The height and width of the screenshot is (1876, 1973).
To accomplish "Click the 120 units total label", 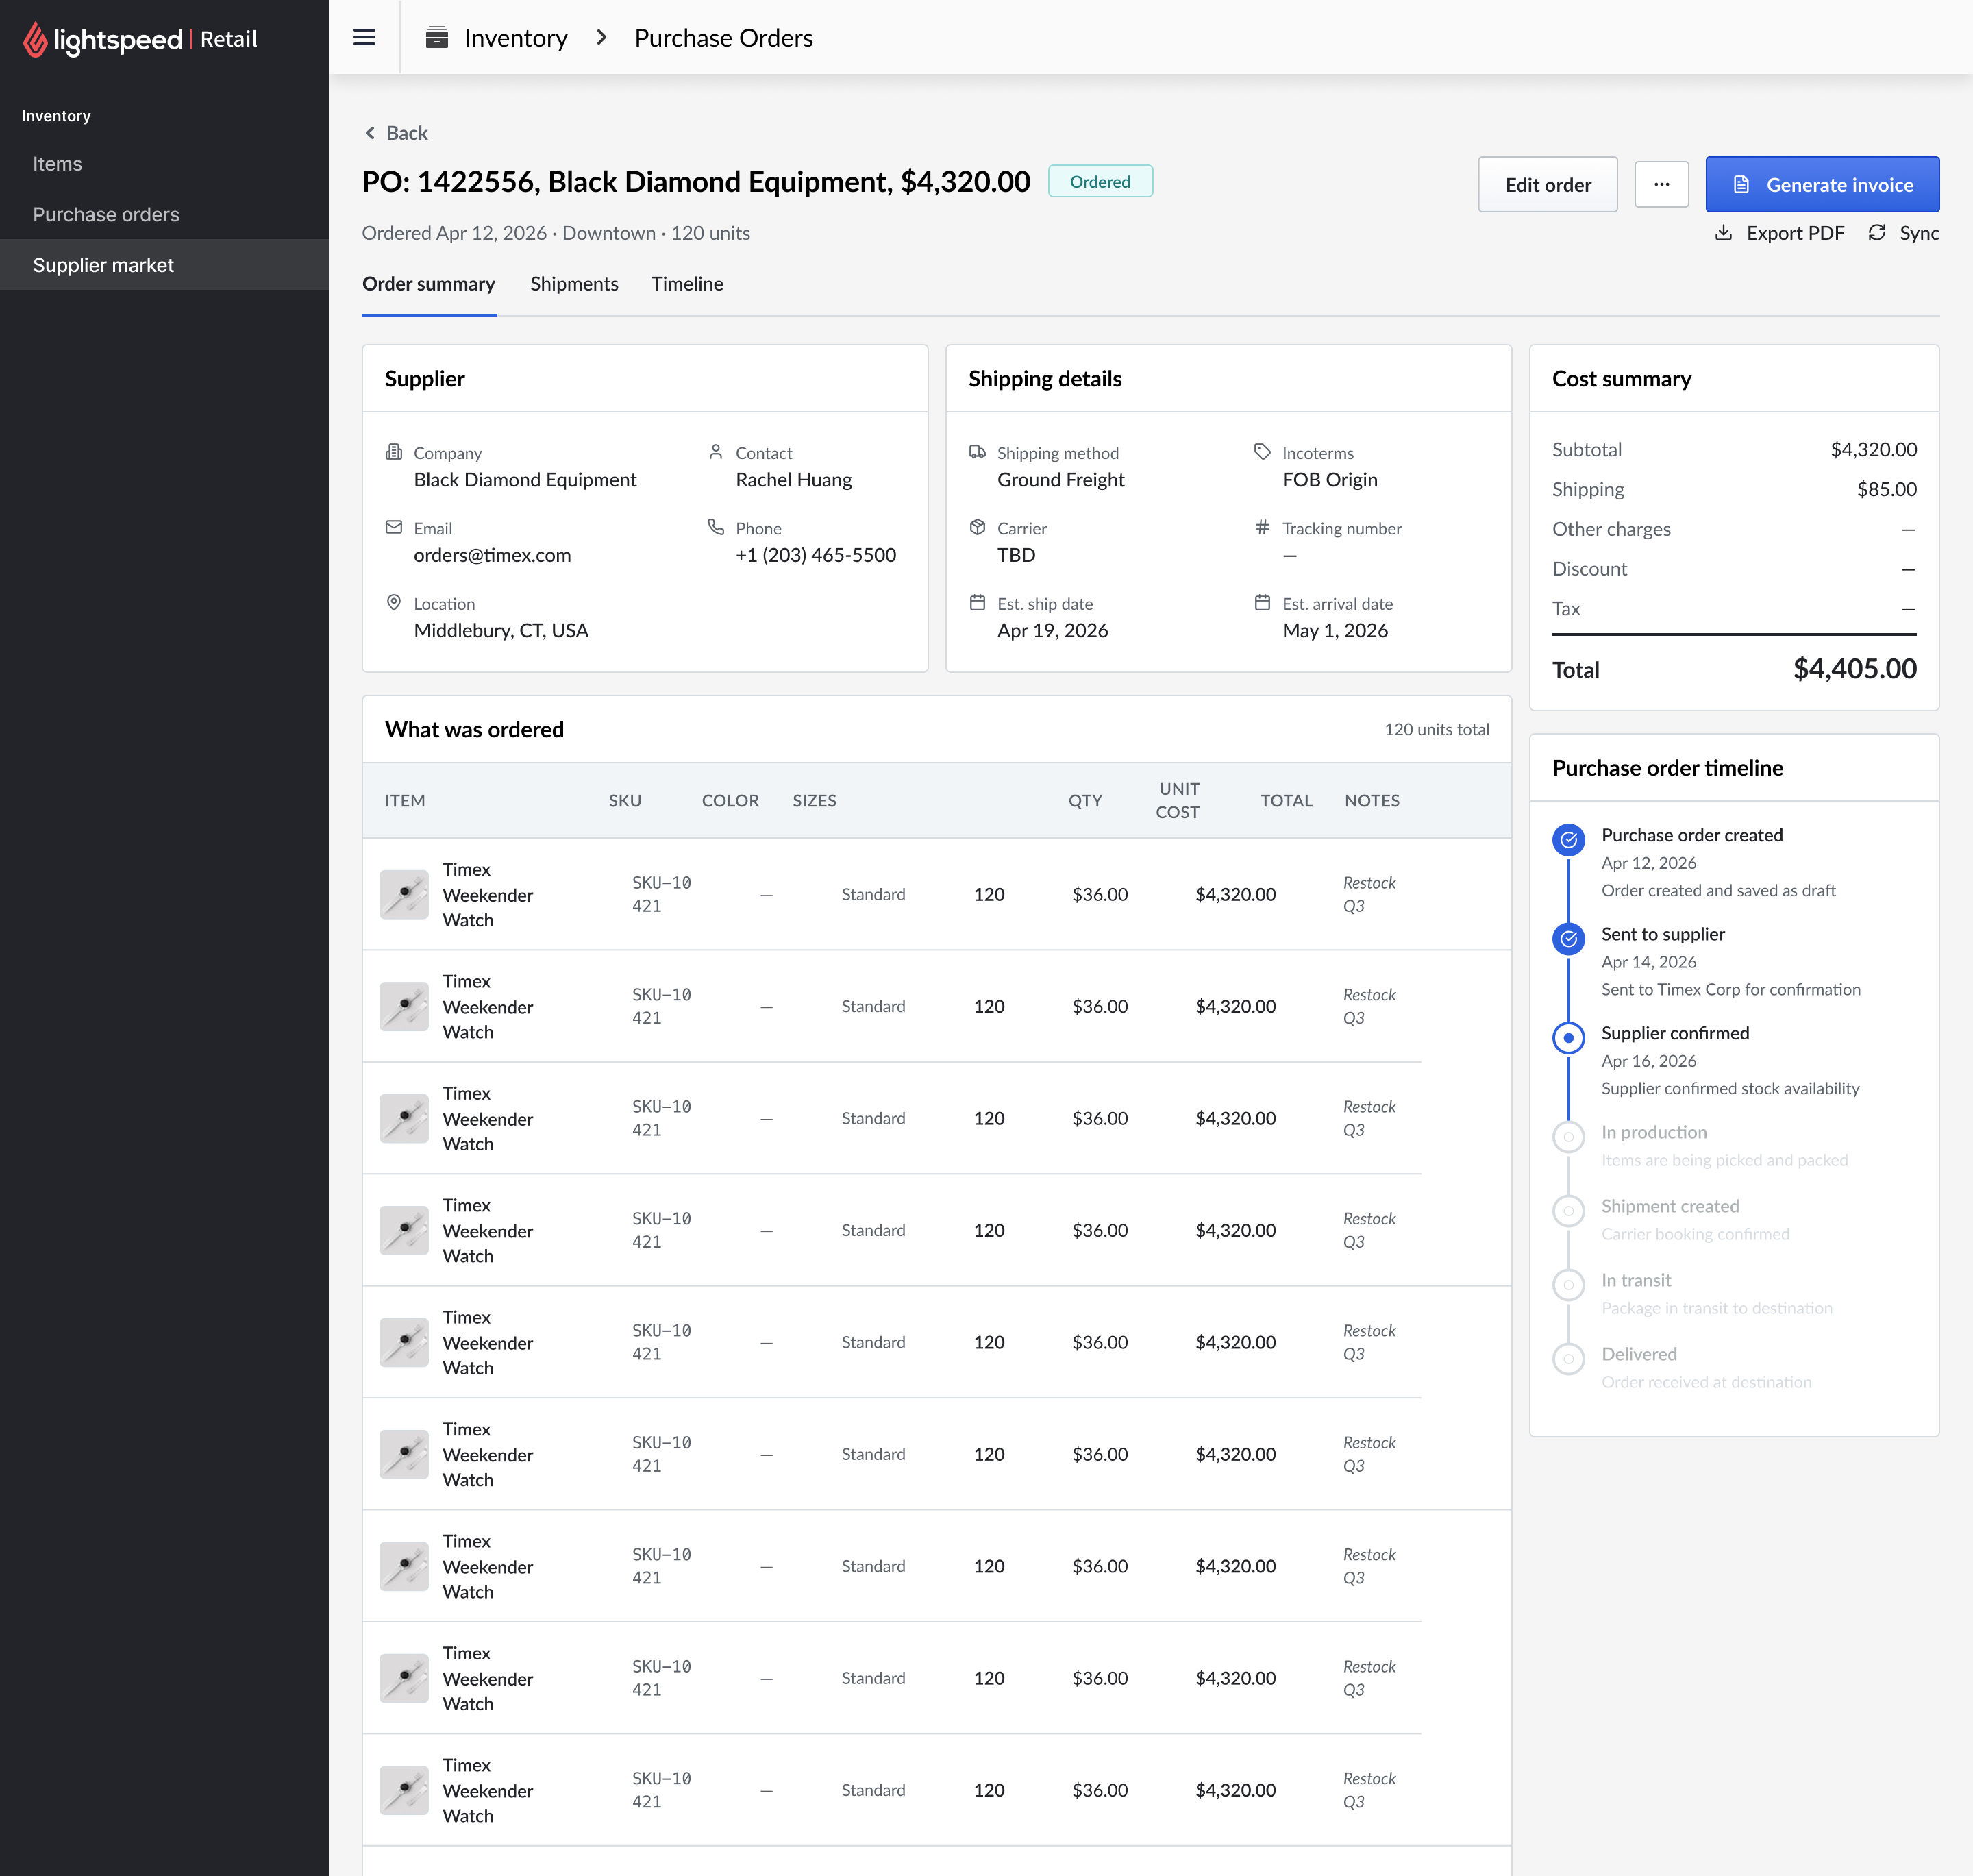I will coord(1436,729).
